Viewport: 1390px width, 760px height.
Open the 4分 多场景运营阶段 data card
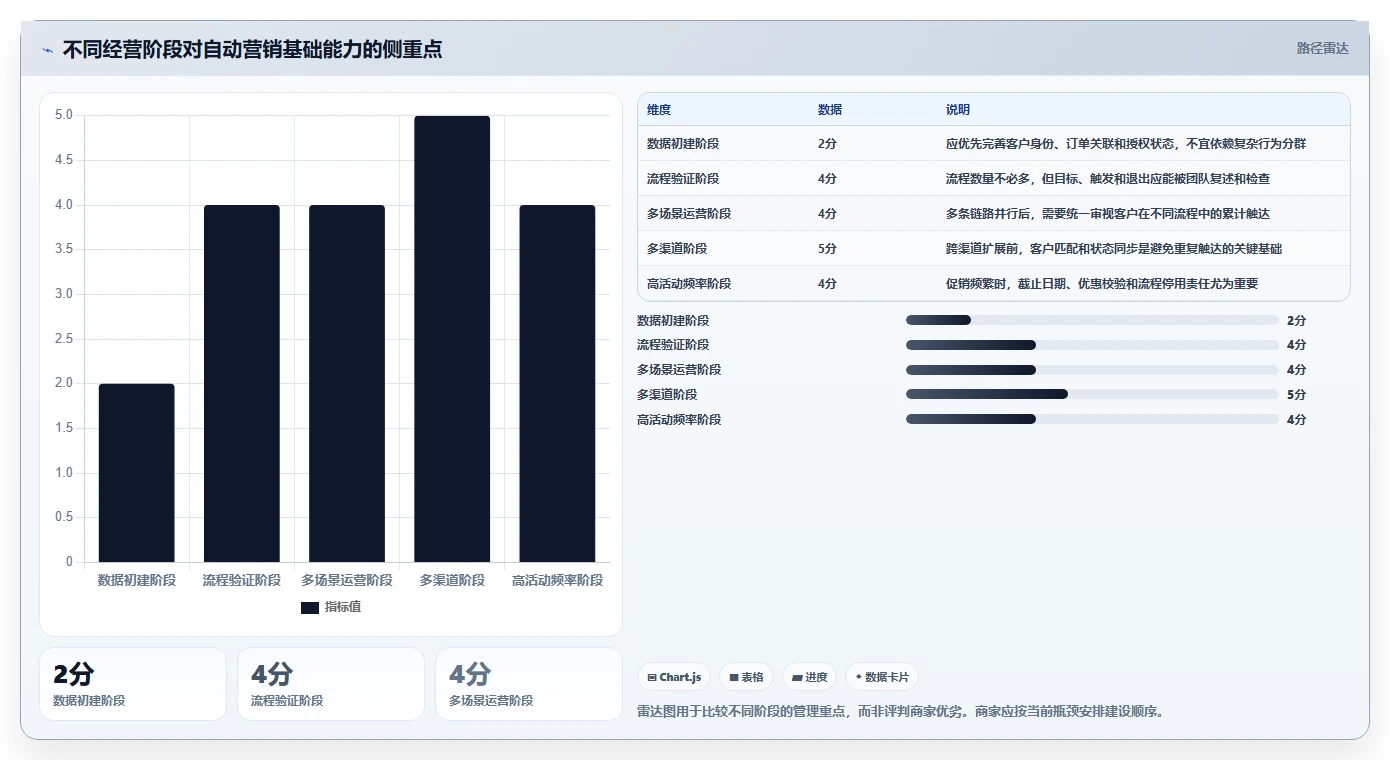click(529, 684)
